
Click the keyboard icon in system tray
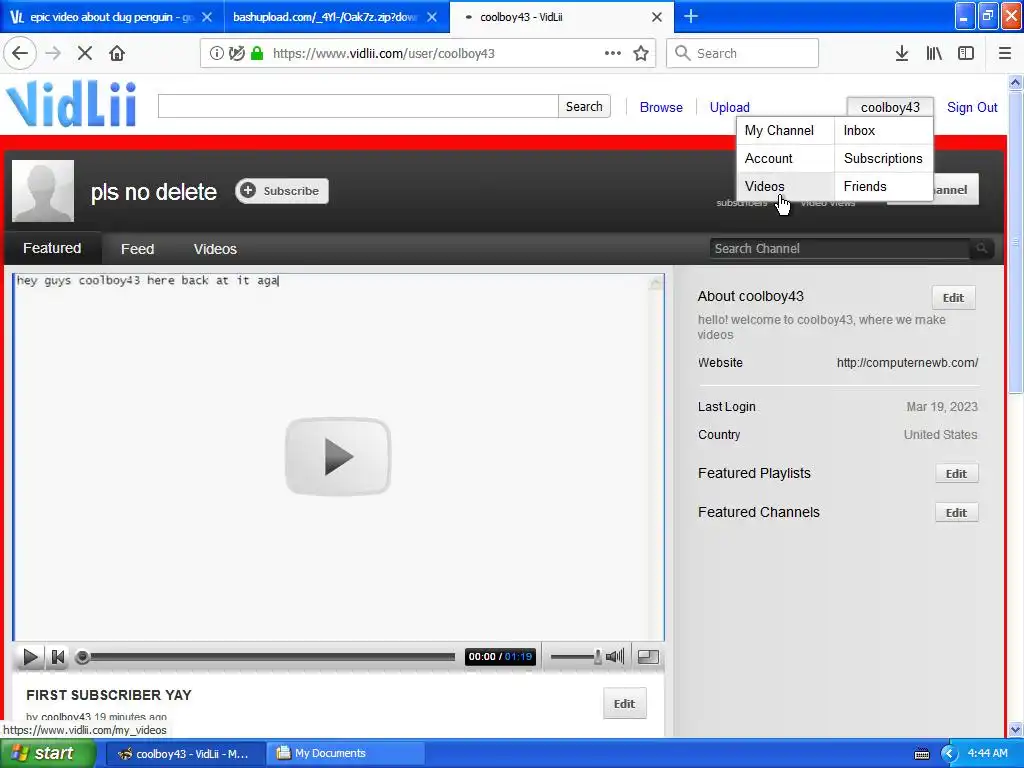tap(921, 754)
